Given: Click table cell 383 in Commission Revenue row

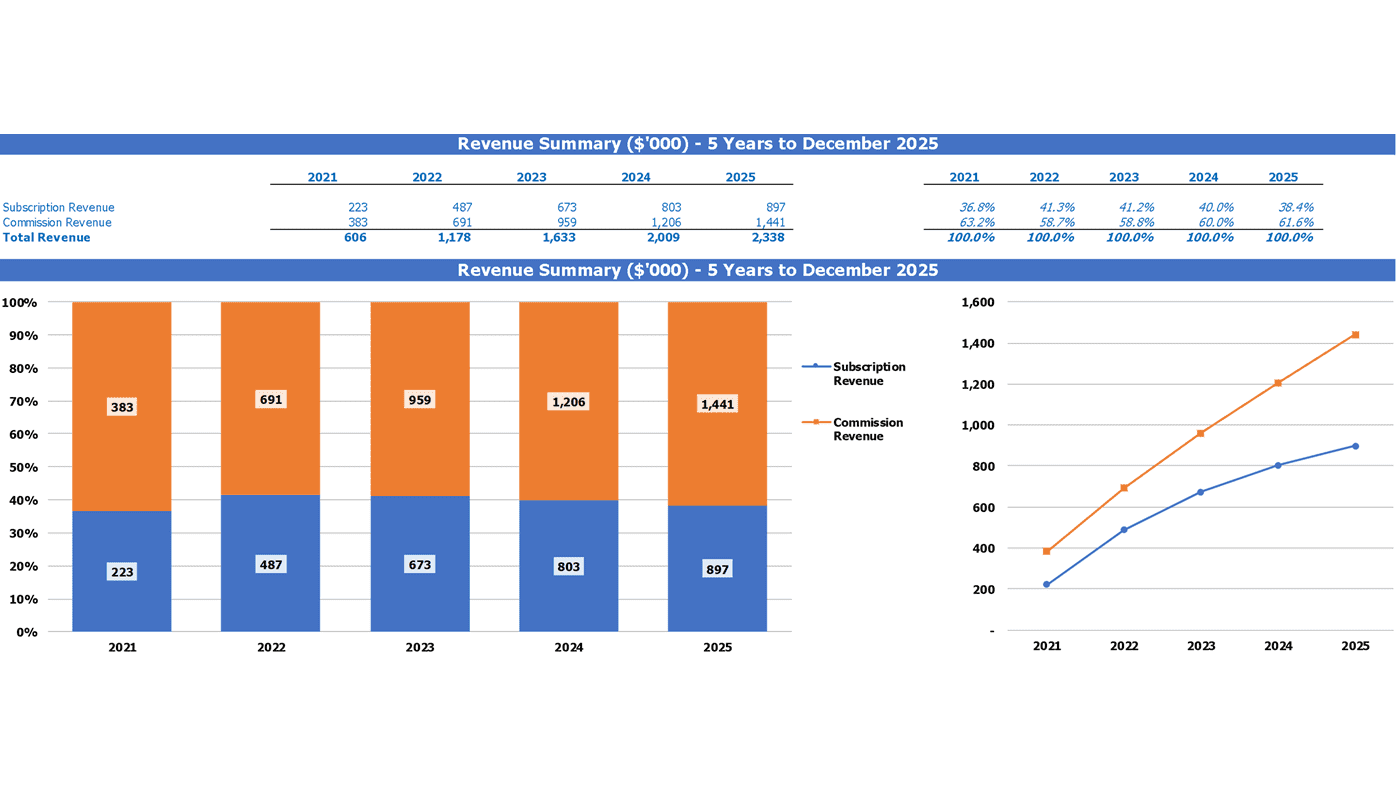Looking at the screenshot, I should [x=358, y=222].
